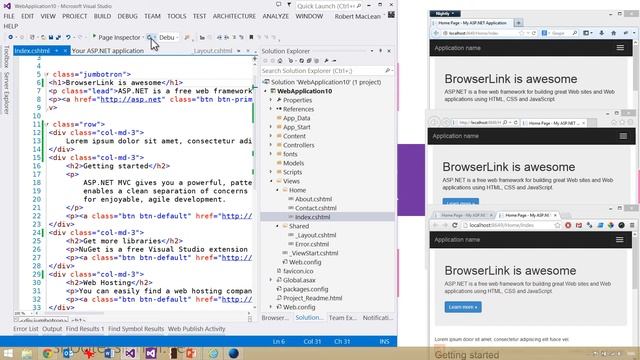Expand the References node
The width and height of the screenshot is (640, 360).
tap(271, 109)
